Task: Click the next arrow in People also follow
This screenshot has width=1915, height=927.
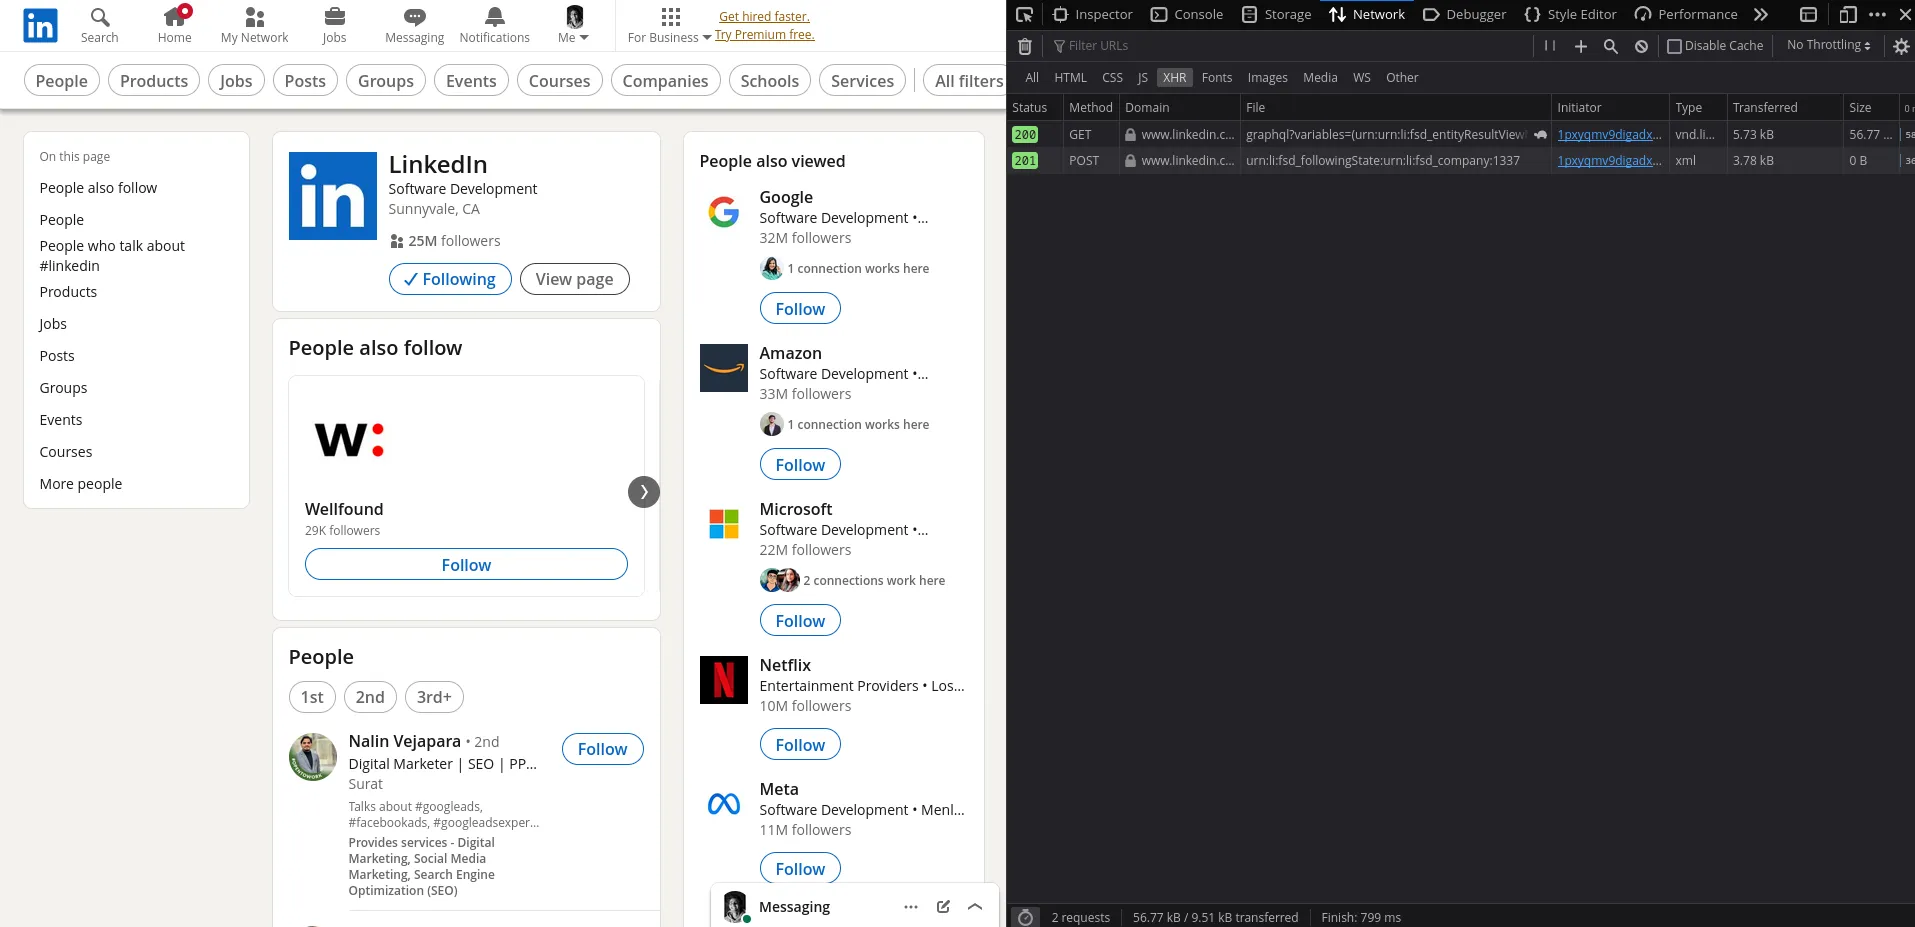Action: tap(644, 492)
